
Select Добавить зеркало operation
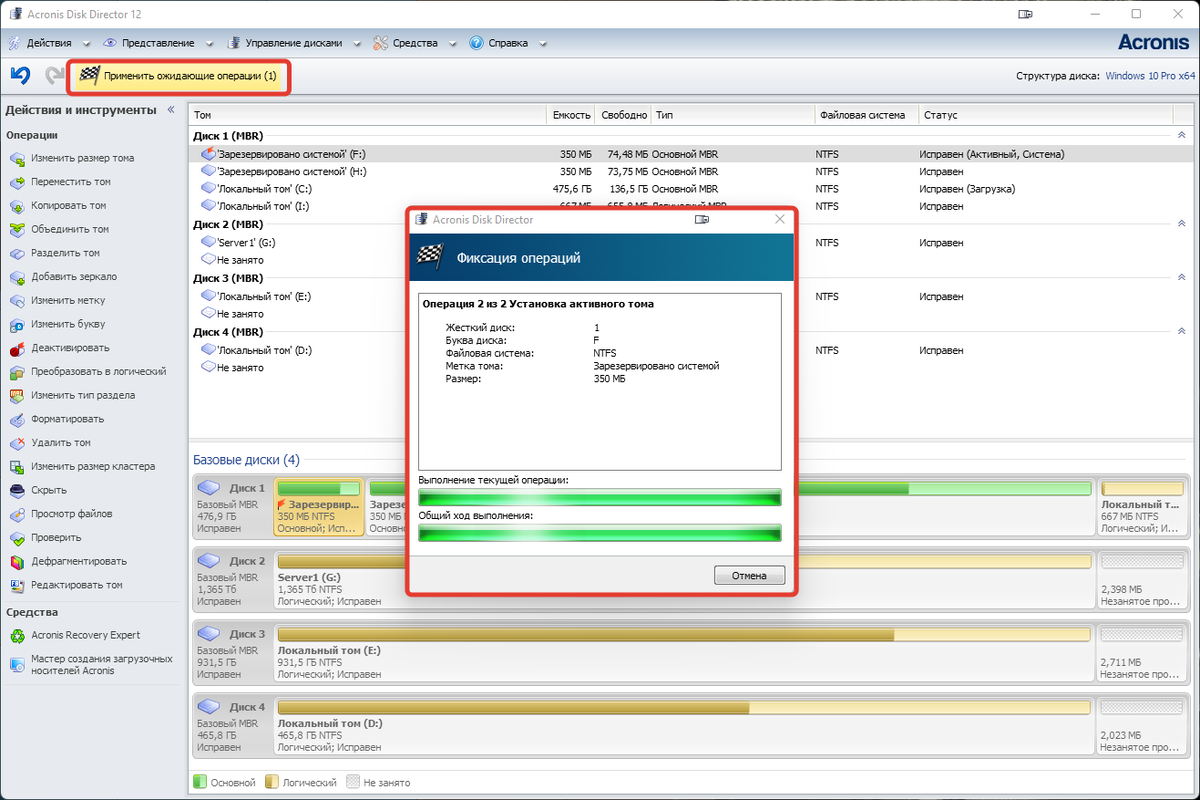pos(73,276)
